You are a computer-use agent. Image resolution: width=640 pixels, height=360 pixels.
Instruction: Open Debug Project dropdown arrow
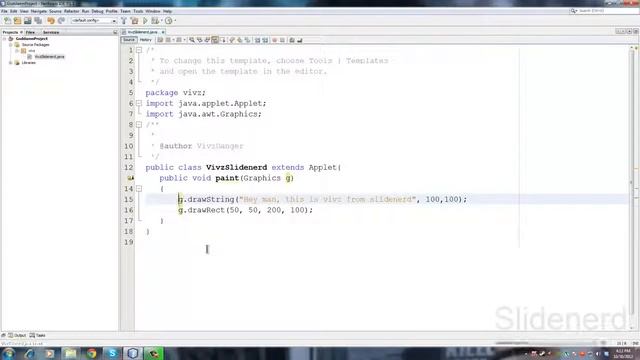[162, 20]
